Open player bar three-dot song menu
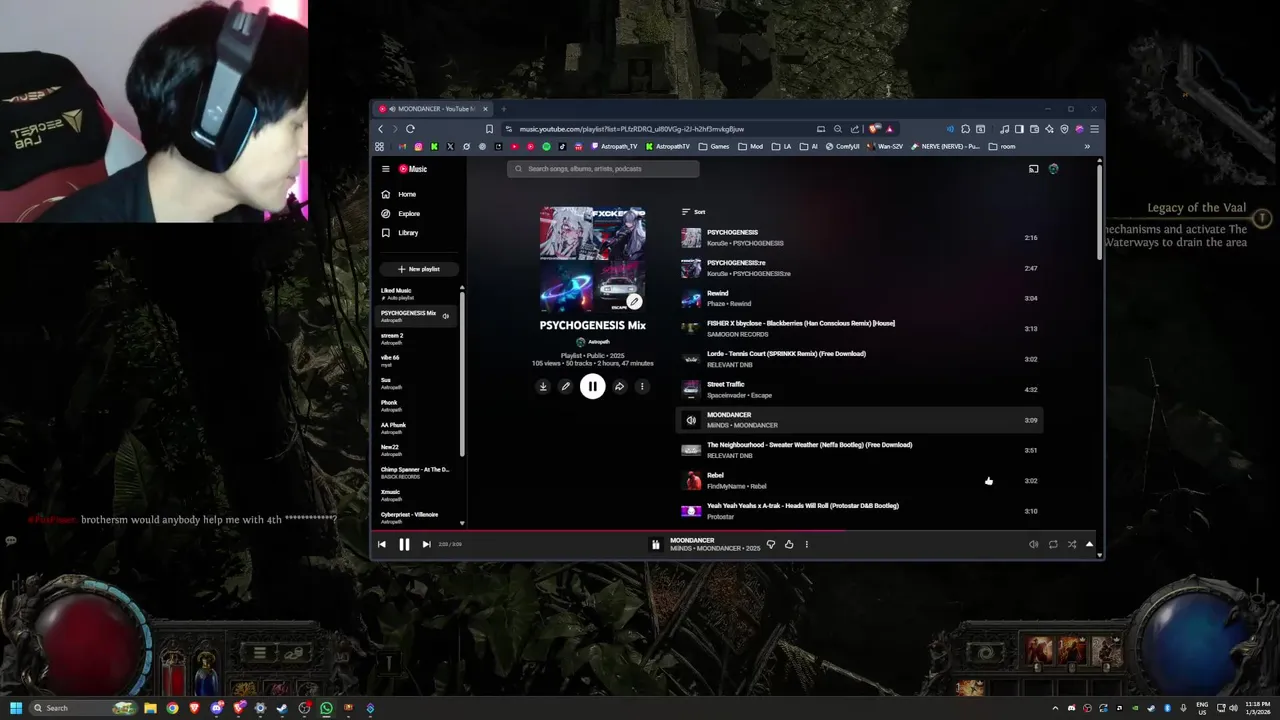Screen dimensions: 1280x720 (x=806, y=544)
